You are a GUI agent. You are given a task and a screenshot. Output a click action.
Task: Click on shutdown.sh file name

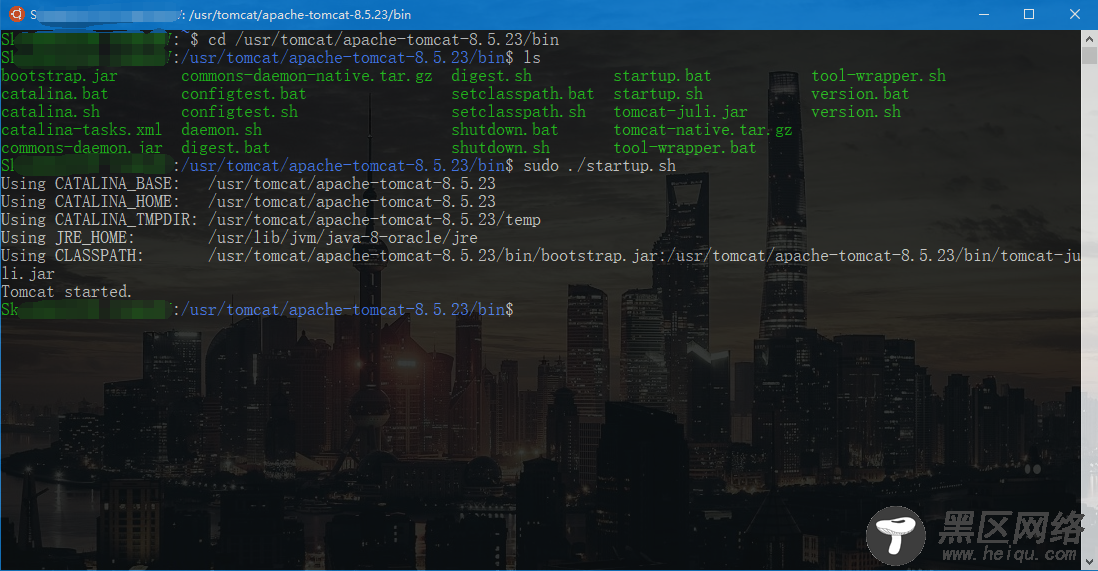[x=501, y=148]
